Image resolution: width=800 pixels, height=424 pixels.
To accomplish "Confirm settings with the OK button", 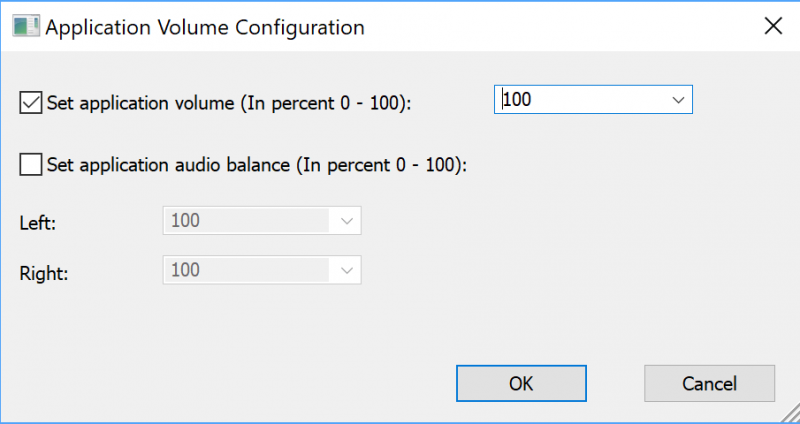I will pyautogui.click(x=521, y=383).
